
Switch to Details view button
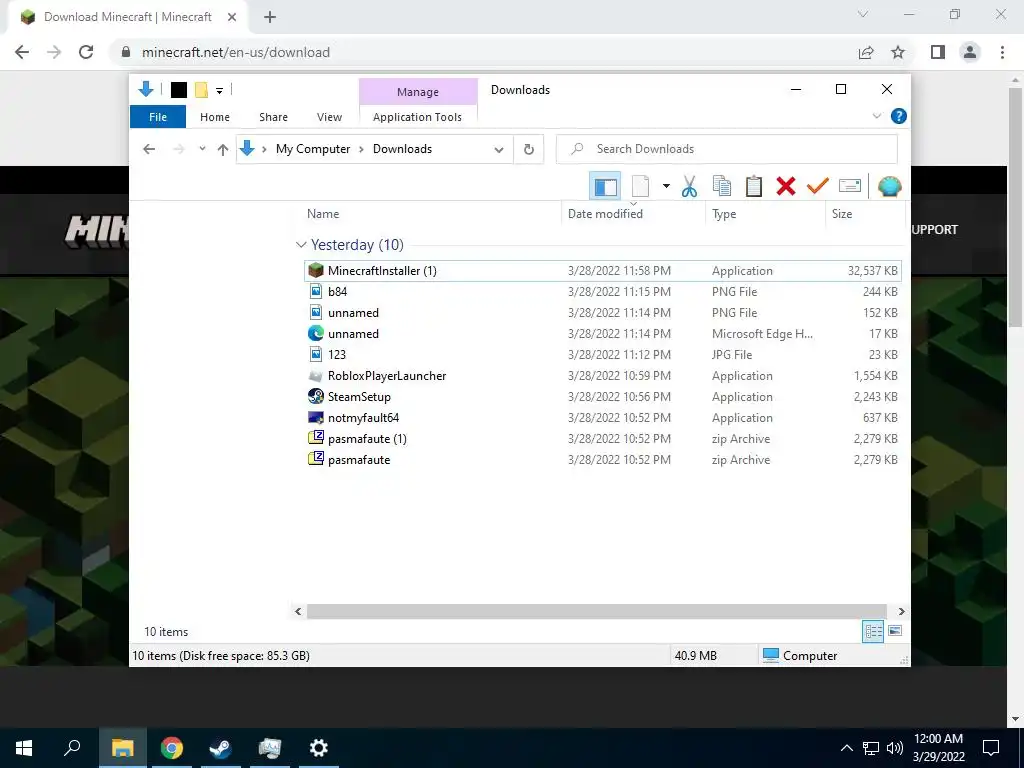point(873,631)
